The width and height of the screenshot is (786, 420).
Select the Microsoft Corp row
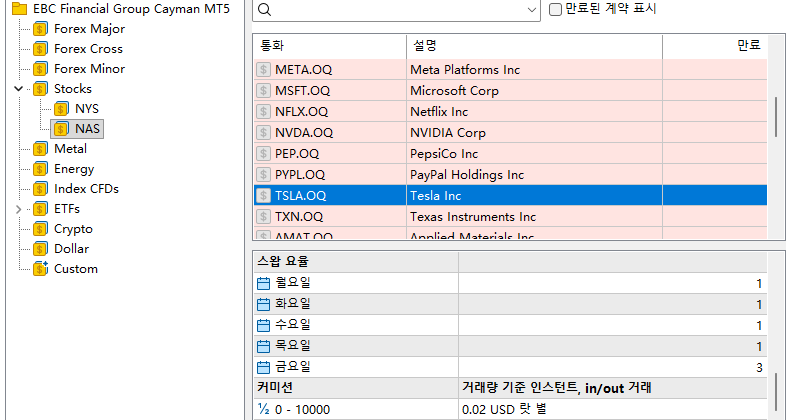[510, 91]
